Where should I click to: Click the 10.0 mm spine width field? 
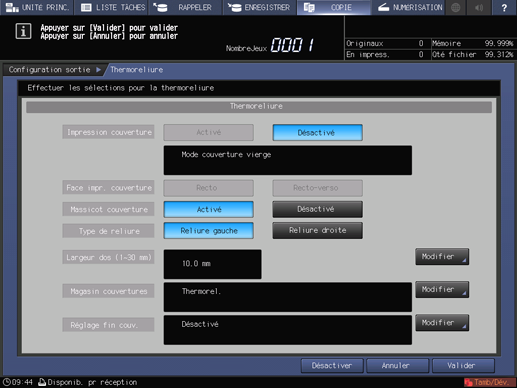[x=212, y=264]
